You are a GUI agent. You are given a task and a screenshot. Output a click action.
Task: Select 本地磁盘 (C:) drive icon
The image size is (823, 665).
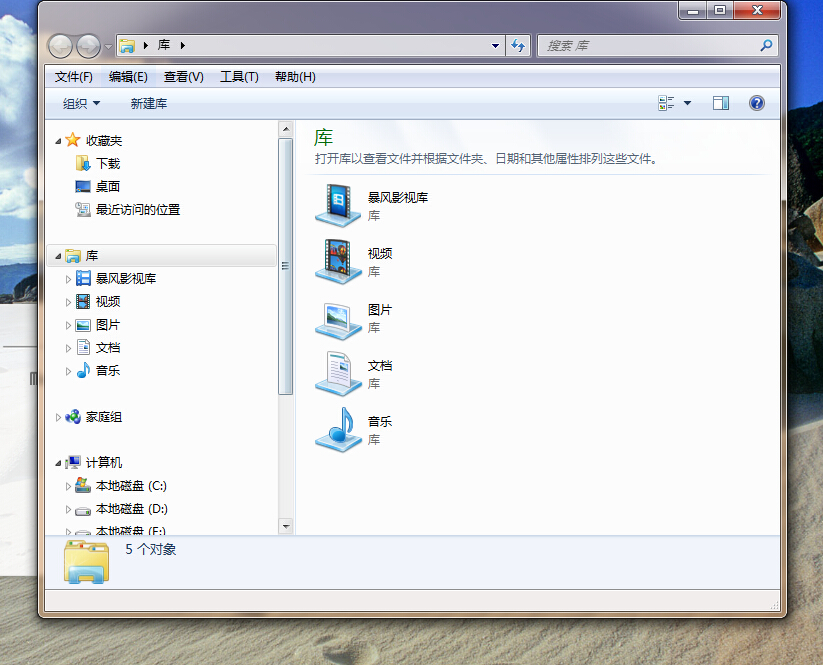click(82, 485)
